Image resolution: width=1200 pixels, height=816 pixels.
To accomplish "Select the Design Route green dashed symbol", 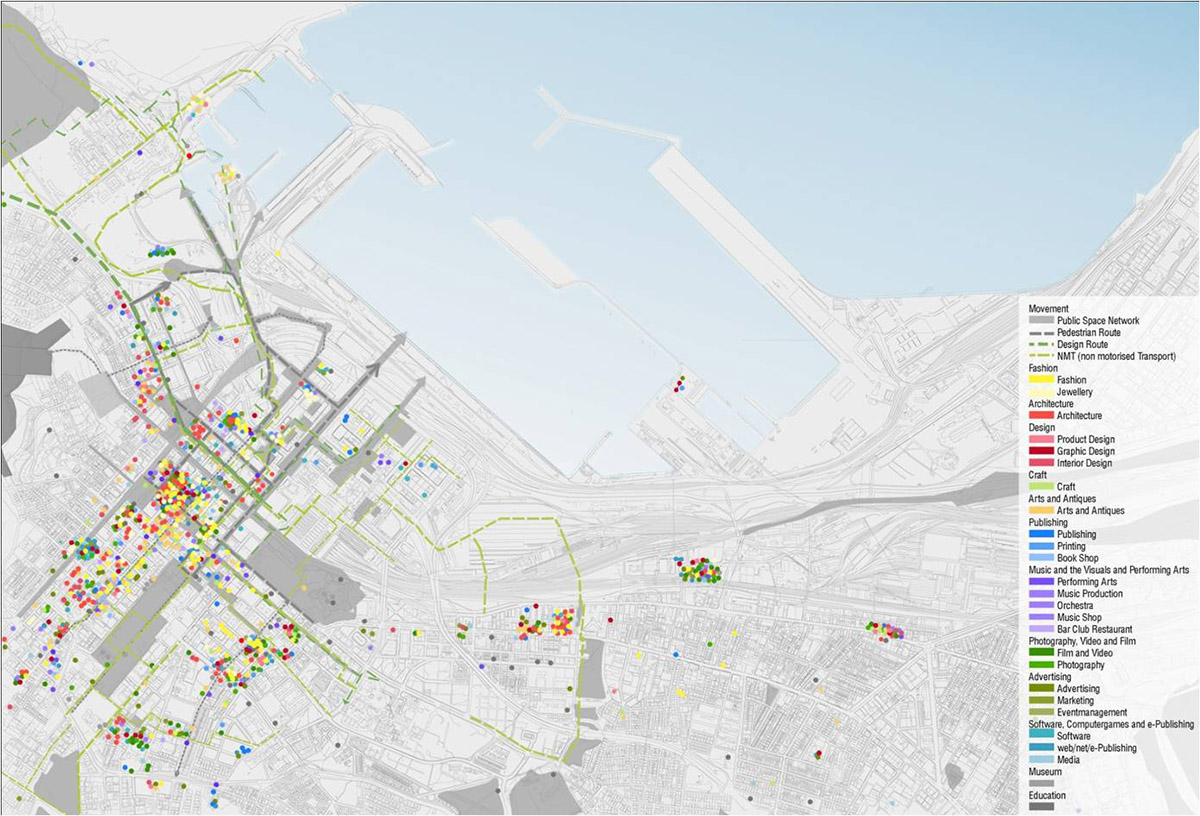I will point(1041,344).
